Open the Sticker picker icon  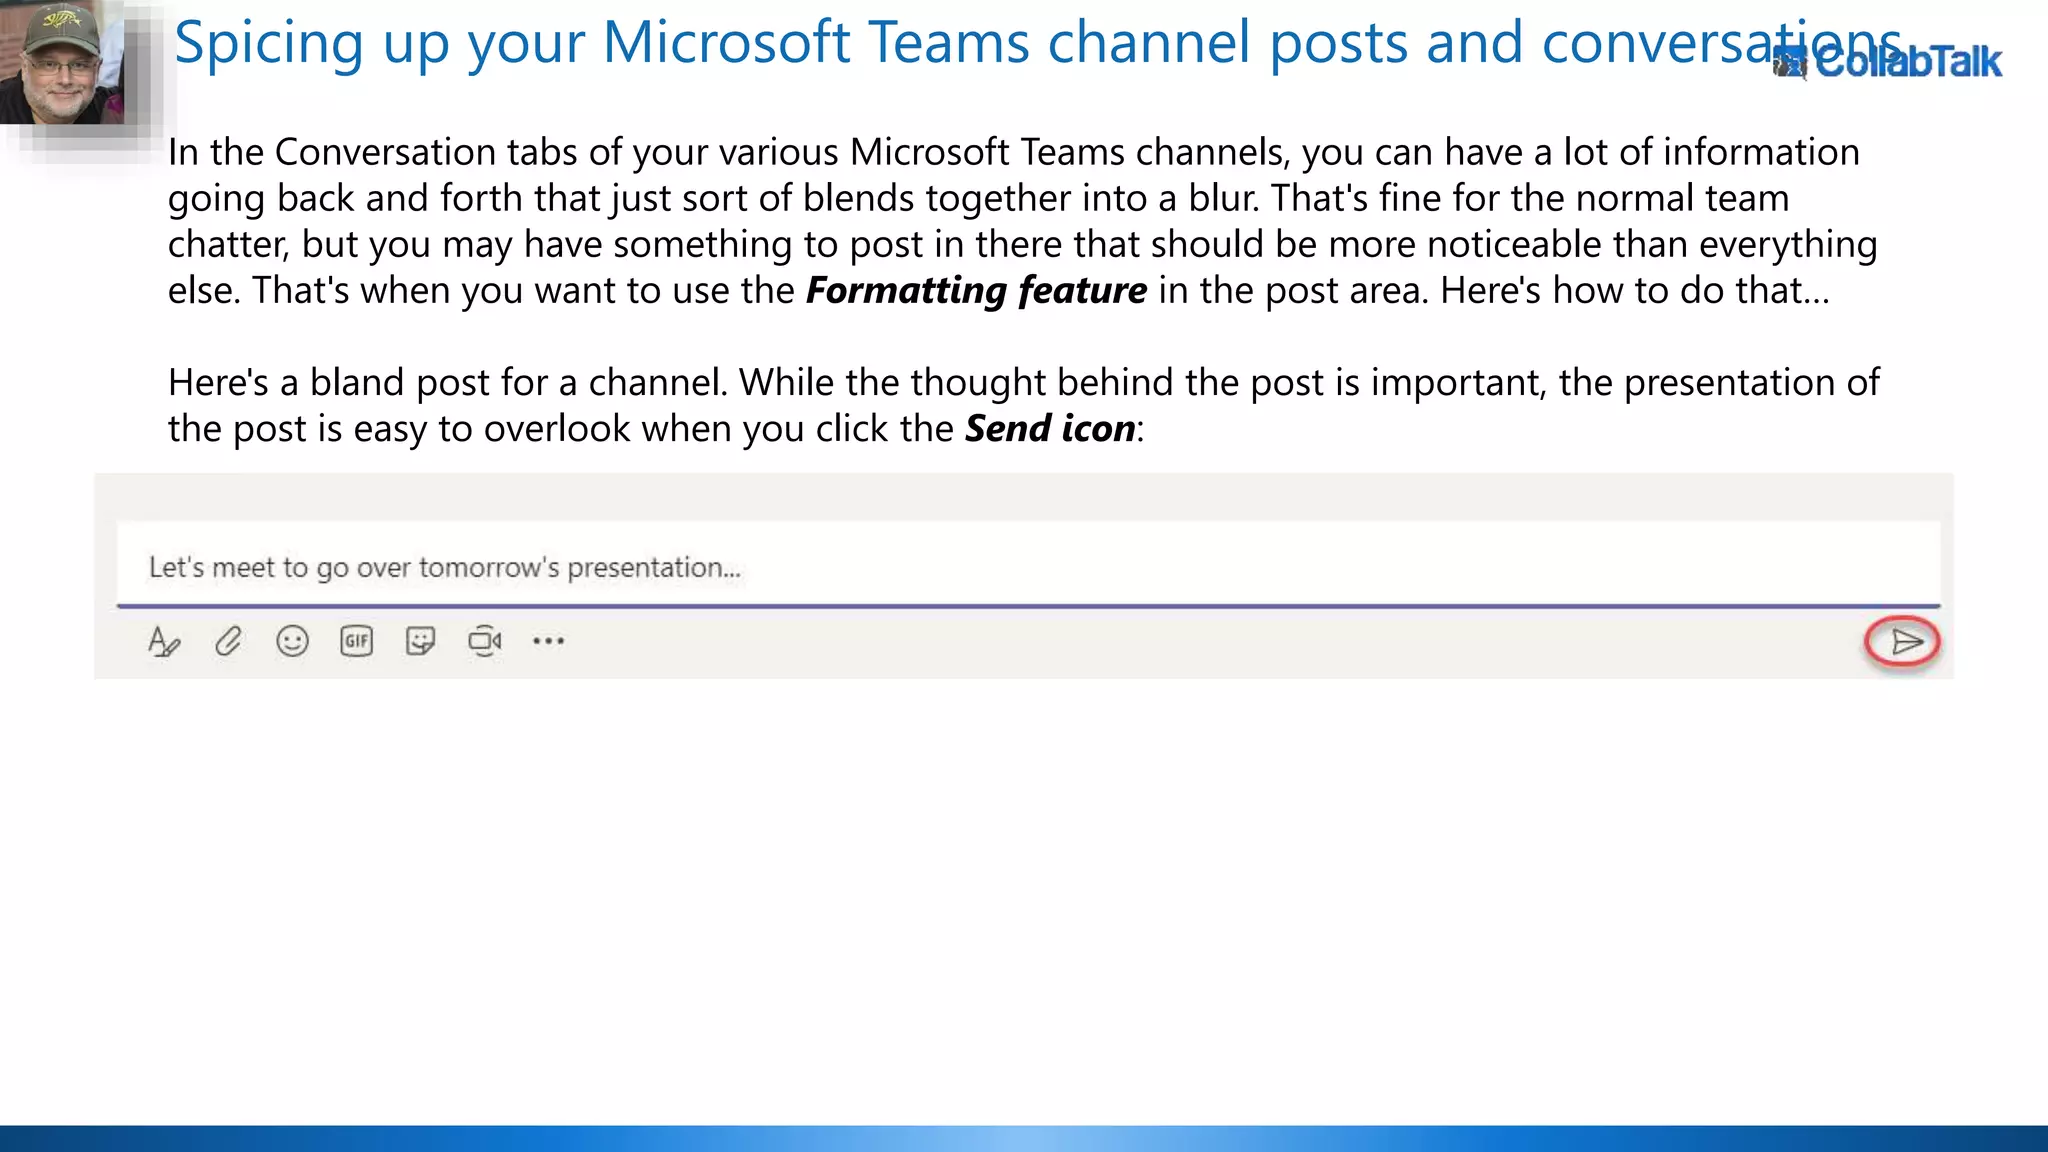click(420, 641)
